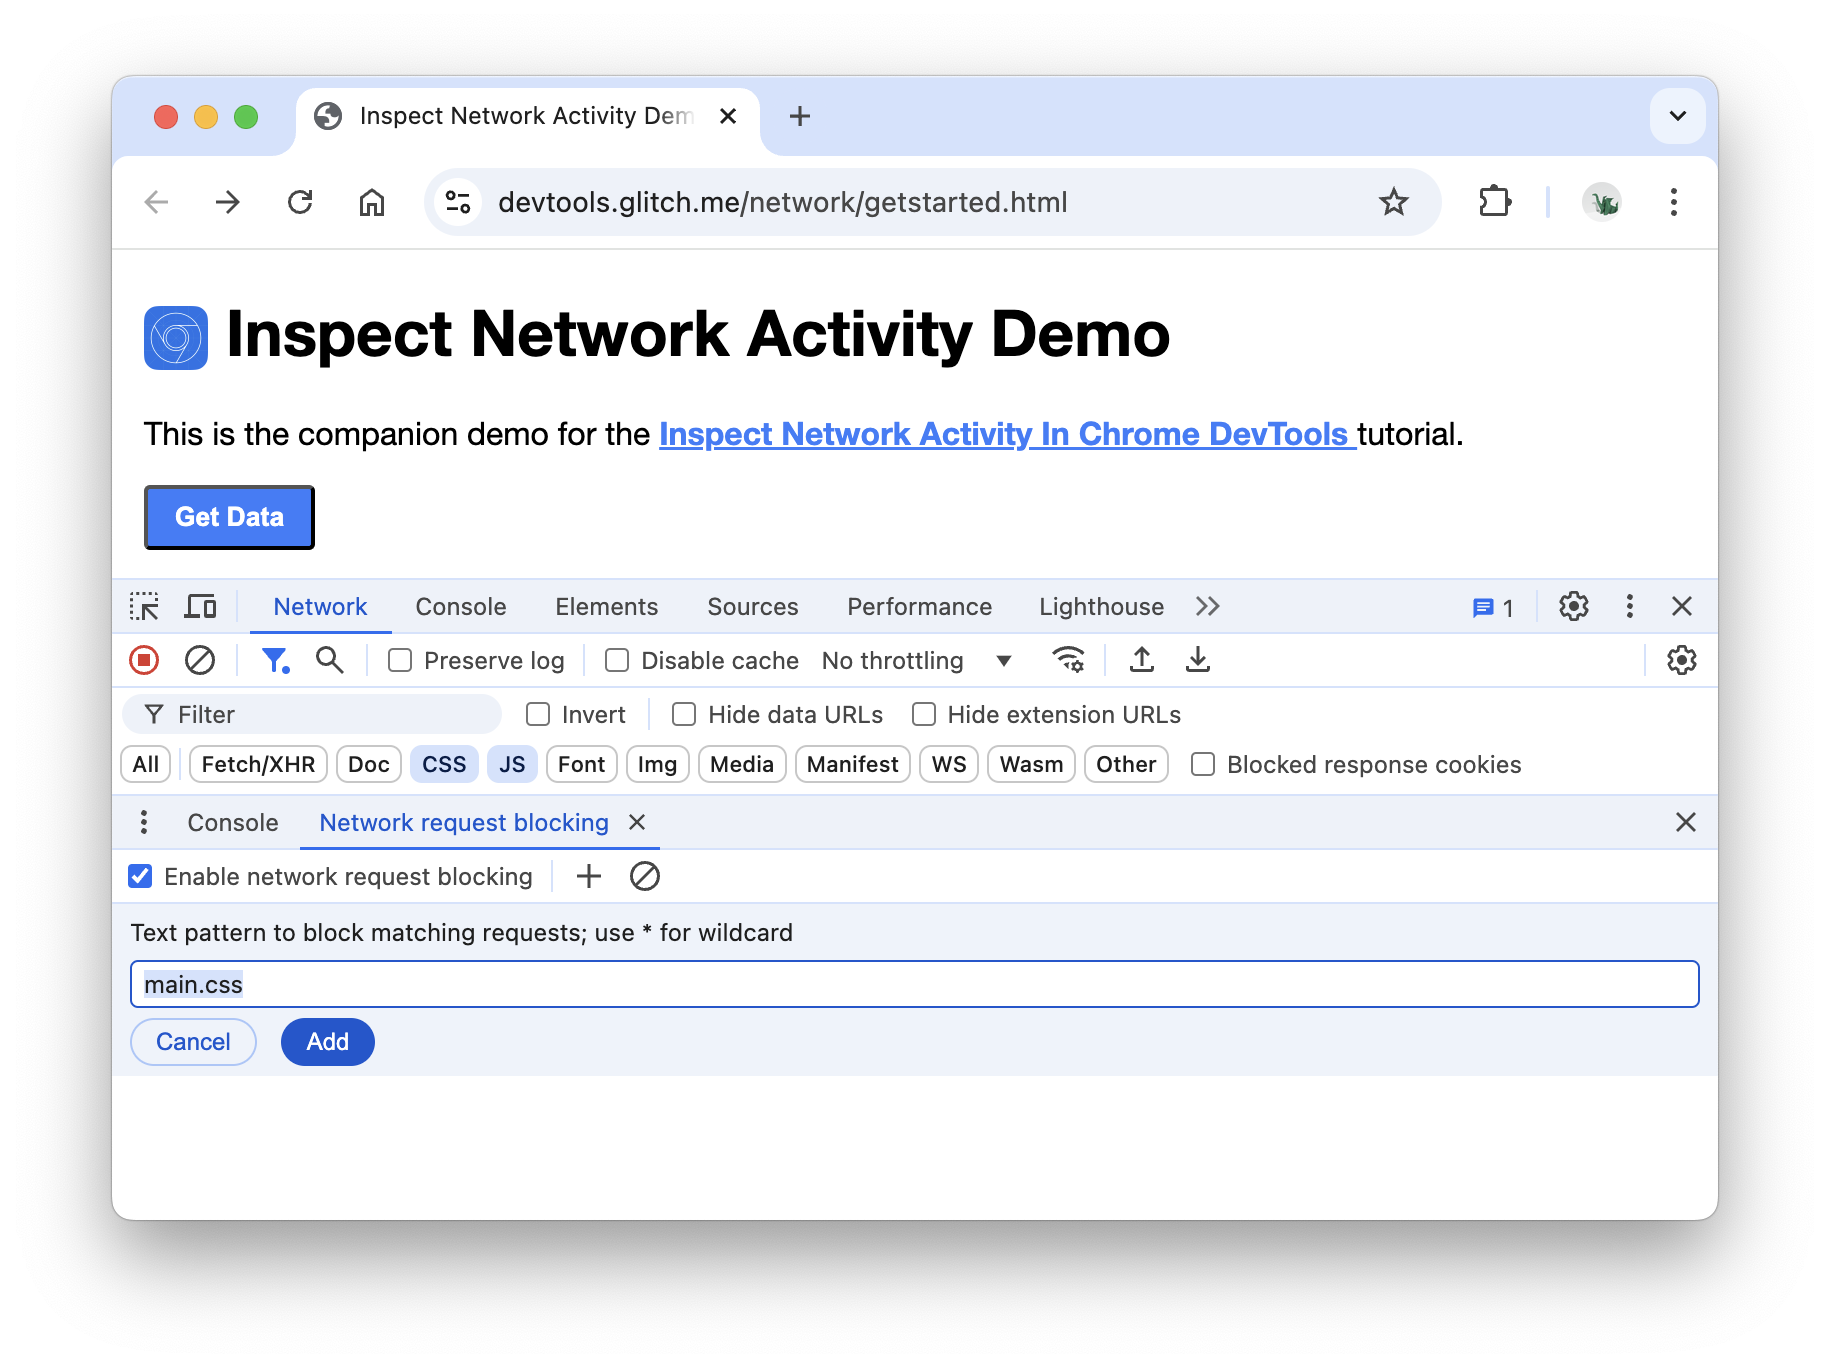Open the drawer options three-dot menu
This screenshot has width=1830, height=1368.
click(x=144, y=822)
